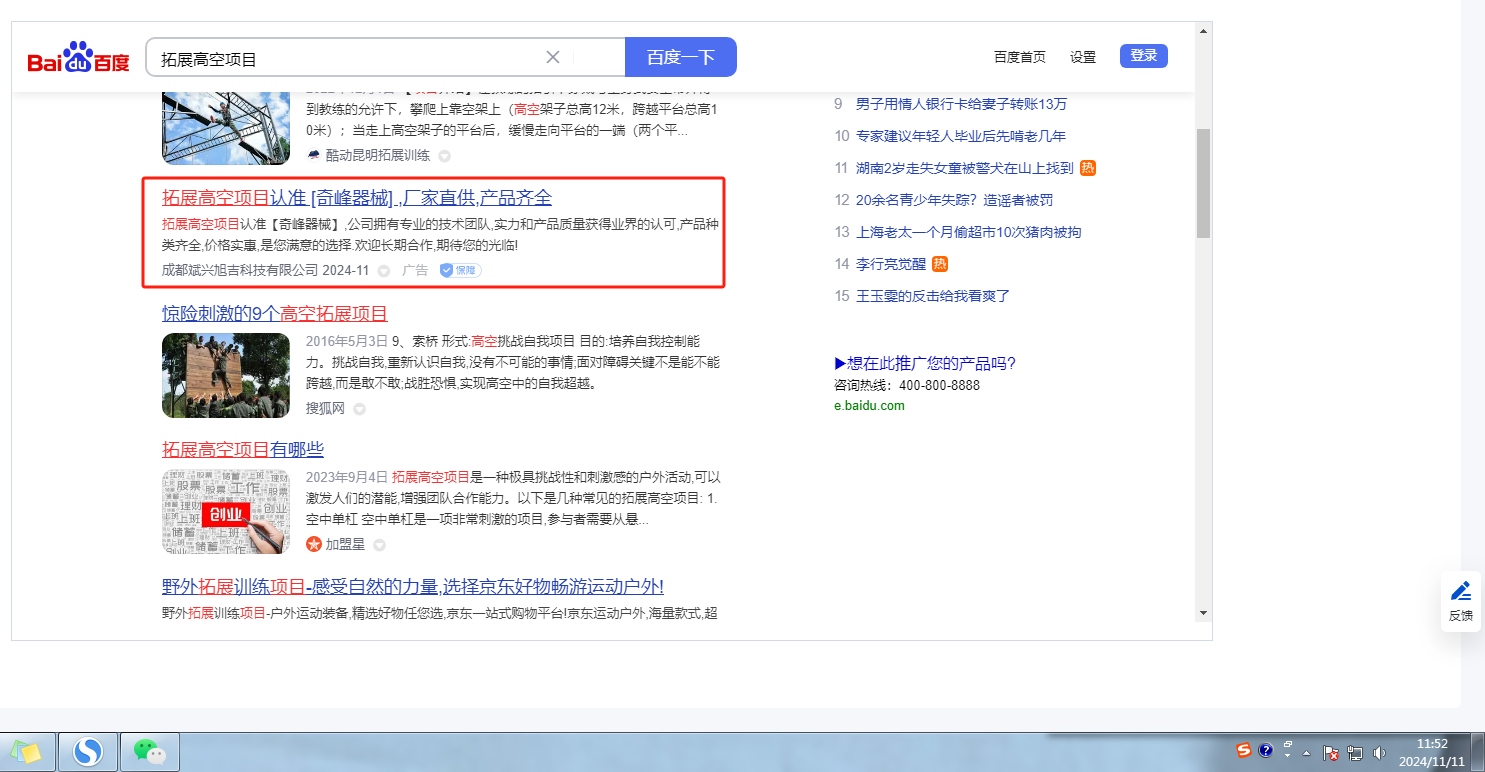1485x772 pixels.
Task: Click the 加盟星 source logo icon
Action: pyautogui.click(x=314, y=544)
